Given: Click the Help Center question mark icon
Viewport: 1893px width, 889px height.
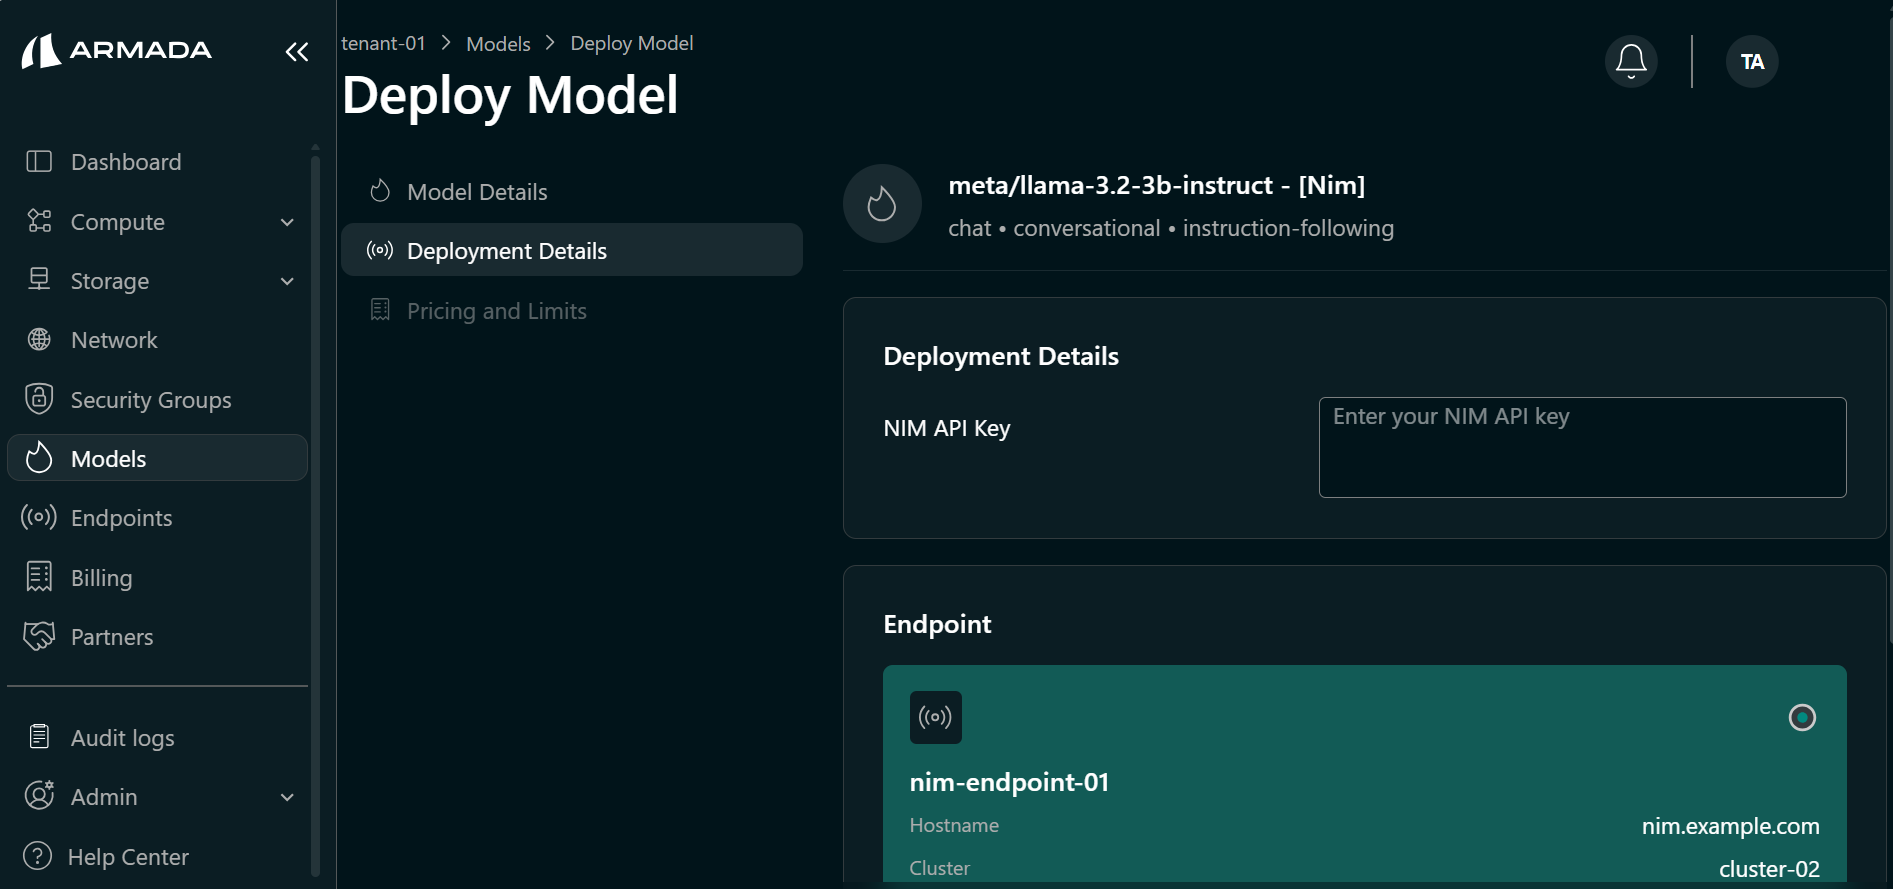Looking at the screenshot, I should [x=37, y=856].
